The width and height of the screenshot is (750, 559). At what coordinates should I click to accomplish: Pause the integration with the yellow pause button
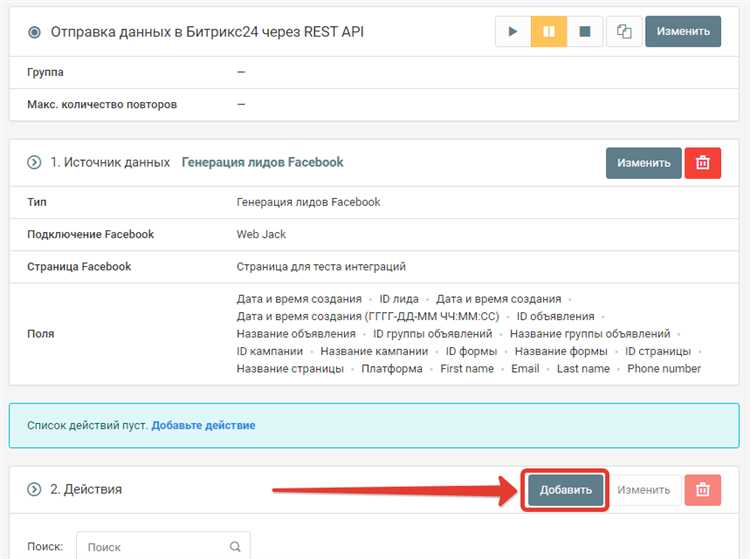tap(549, 32)
